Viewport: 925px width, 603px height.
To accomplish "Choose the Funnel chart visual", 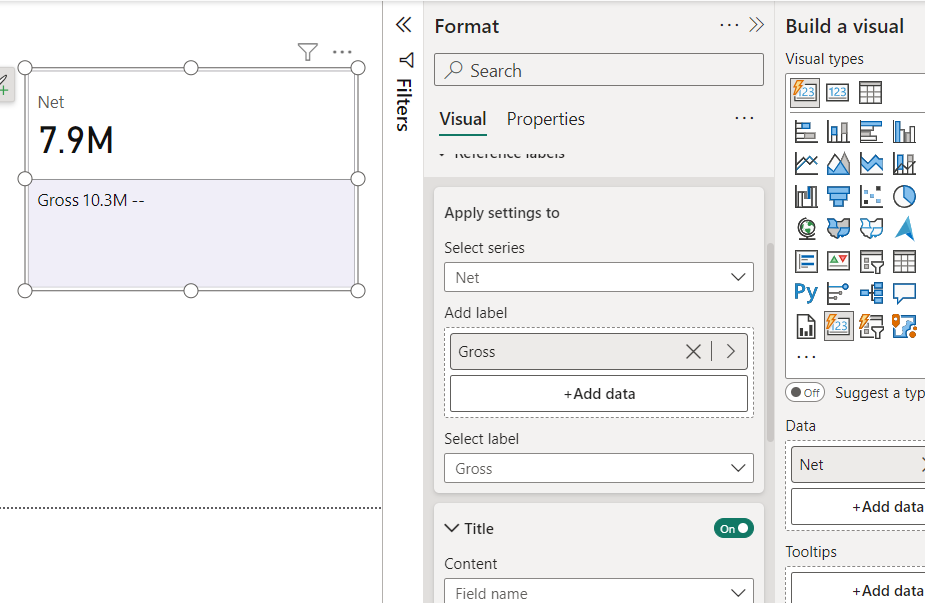I will (x=838, y=196).
